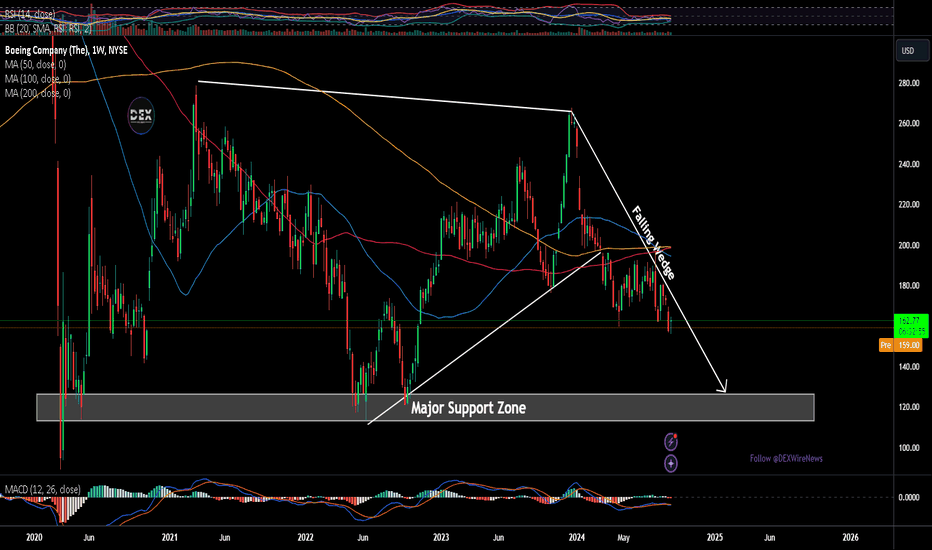Click the 2020 label on time axis
Screen dimensions: 932x550
coord(34,538)
